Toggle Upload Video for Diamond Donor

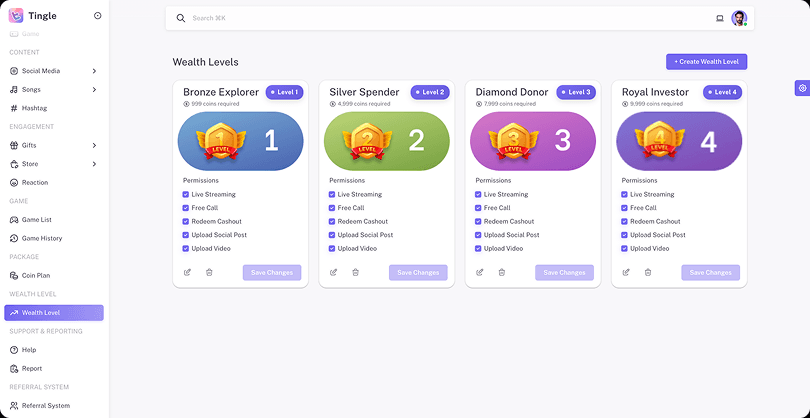point(478,248)
